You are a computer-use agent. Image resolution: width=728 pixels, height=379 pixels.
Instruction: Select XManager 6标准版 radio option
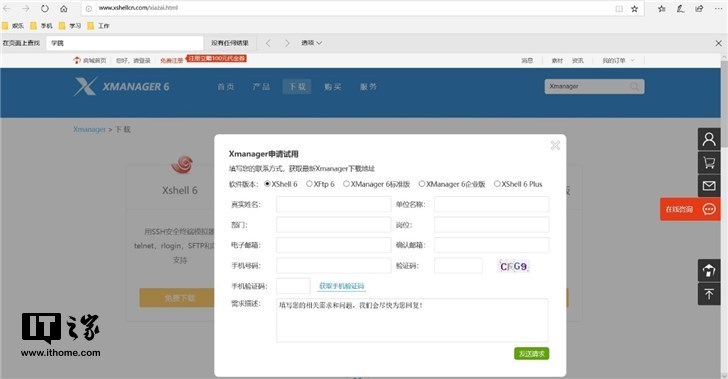pos(346,184)
